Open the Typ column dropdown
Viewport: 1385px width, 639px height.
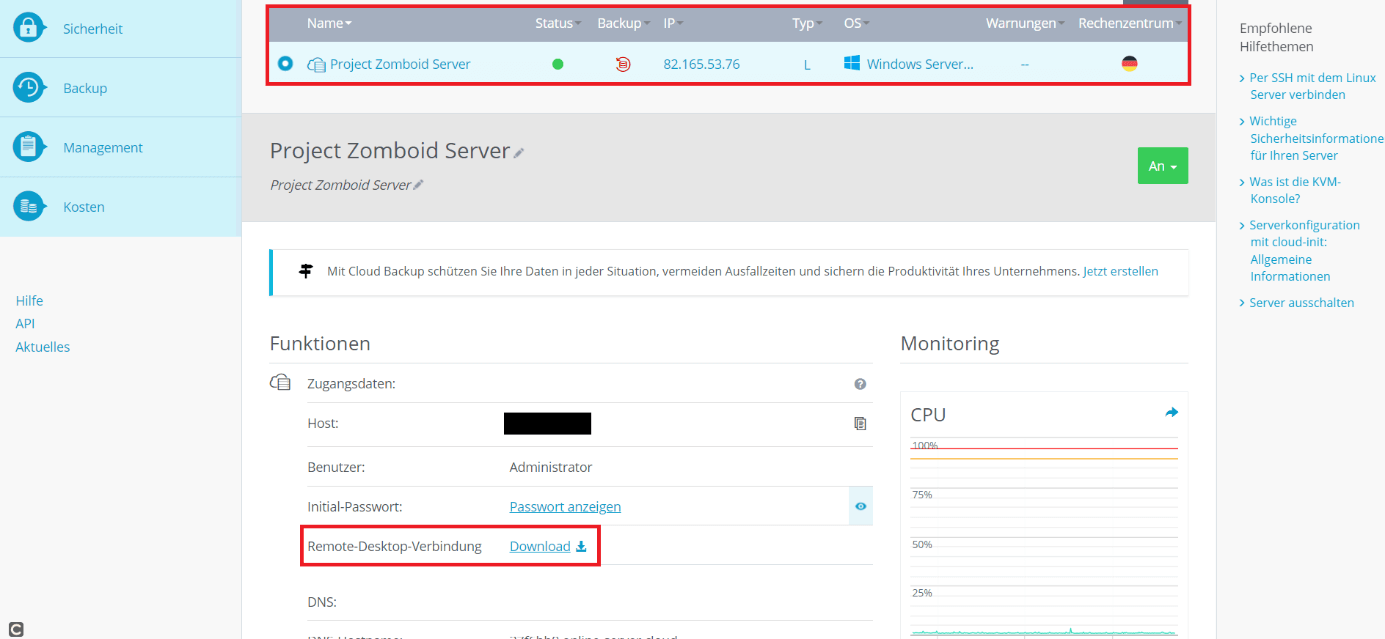click(x=807, y=23)
